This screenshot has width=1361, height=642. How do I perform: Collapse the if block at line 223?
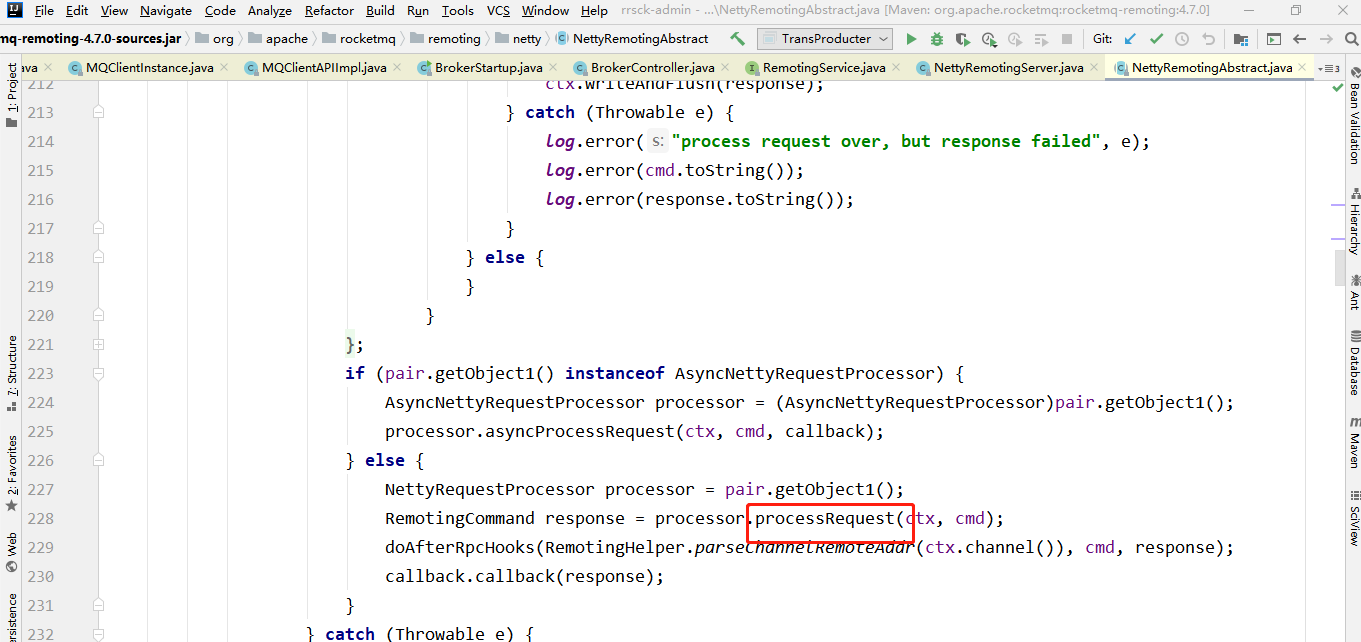98,373
